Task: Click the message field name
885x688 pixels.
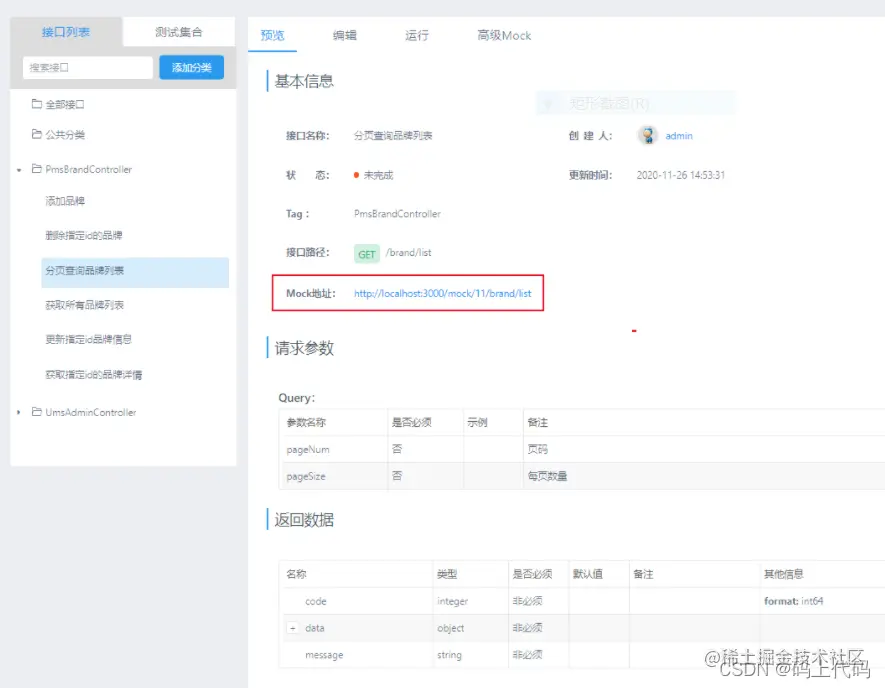Action: (x=324, y=655)
